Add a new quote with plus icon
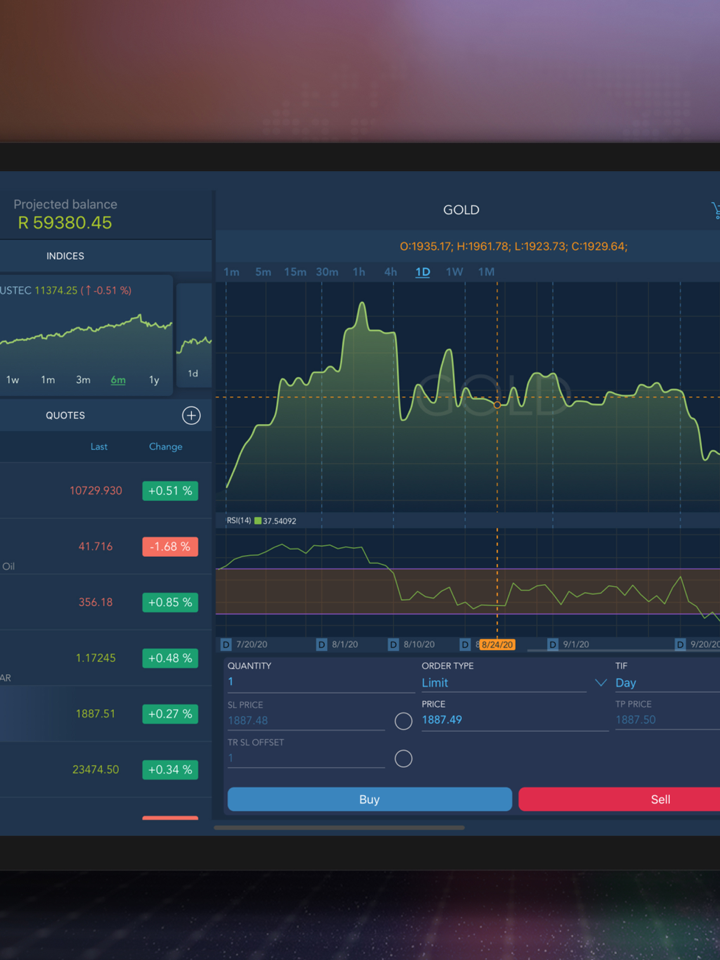This screenshot has width=720, height=960. point(191,415)
